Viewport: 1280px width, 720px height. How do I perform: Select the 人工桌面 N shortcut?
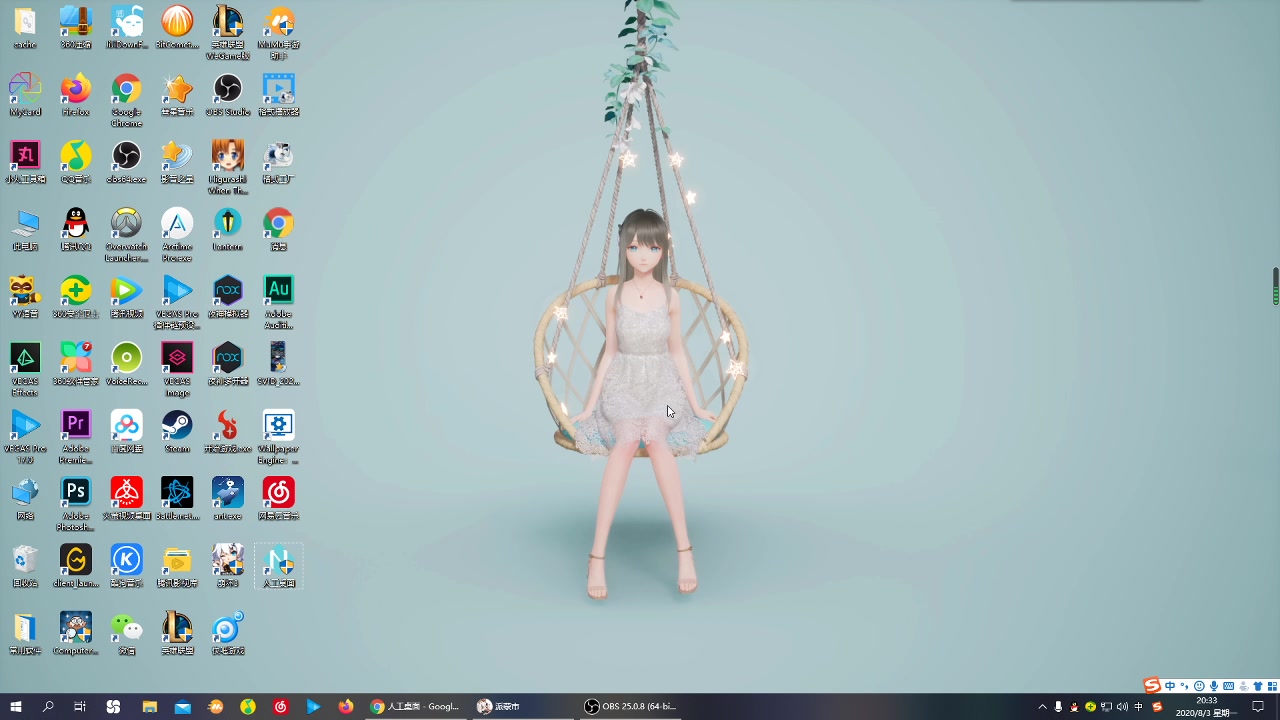click(278, 565)
